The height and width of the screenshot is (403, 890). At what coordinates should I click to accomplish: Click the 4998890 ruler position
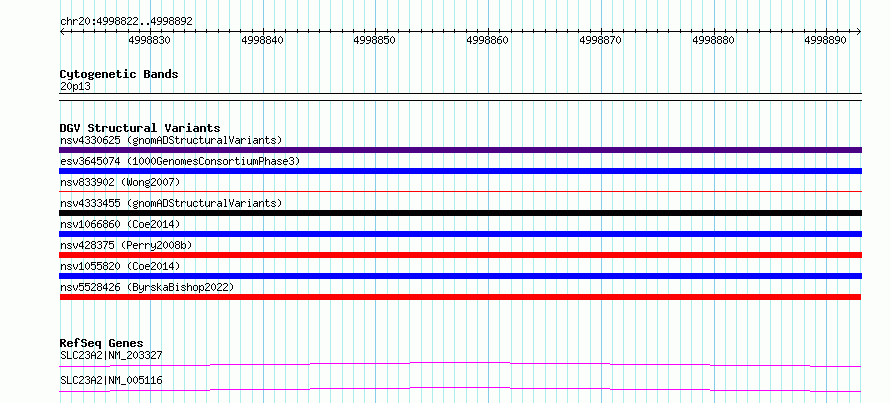(826, 40)
